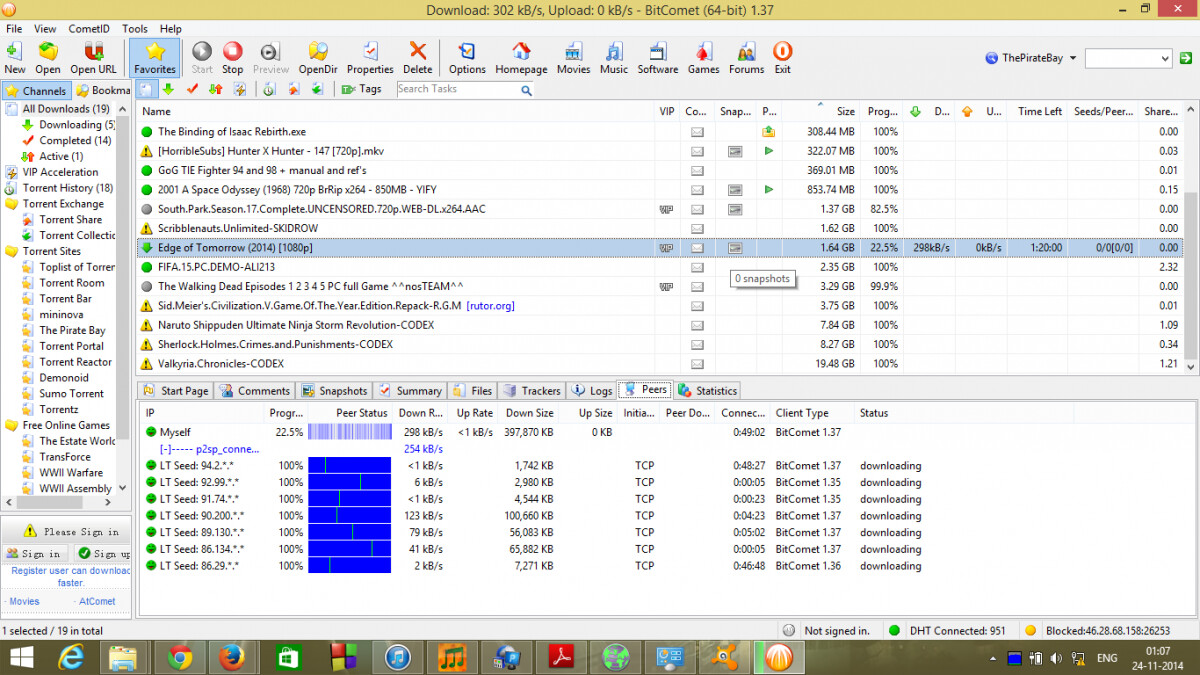
Task: Click the Search Tasks input field
Action: [457, 89]
